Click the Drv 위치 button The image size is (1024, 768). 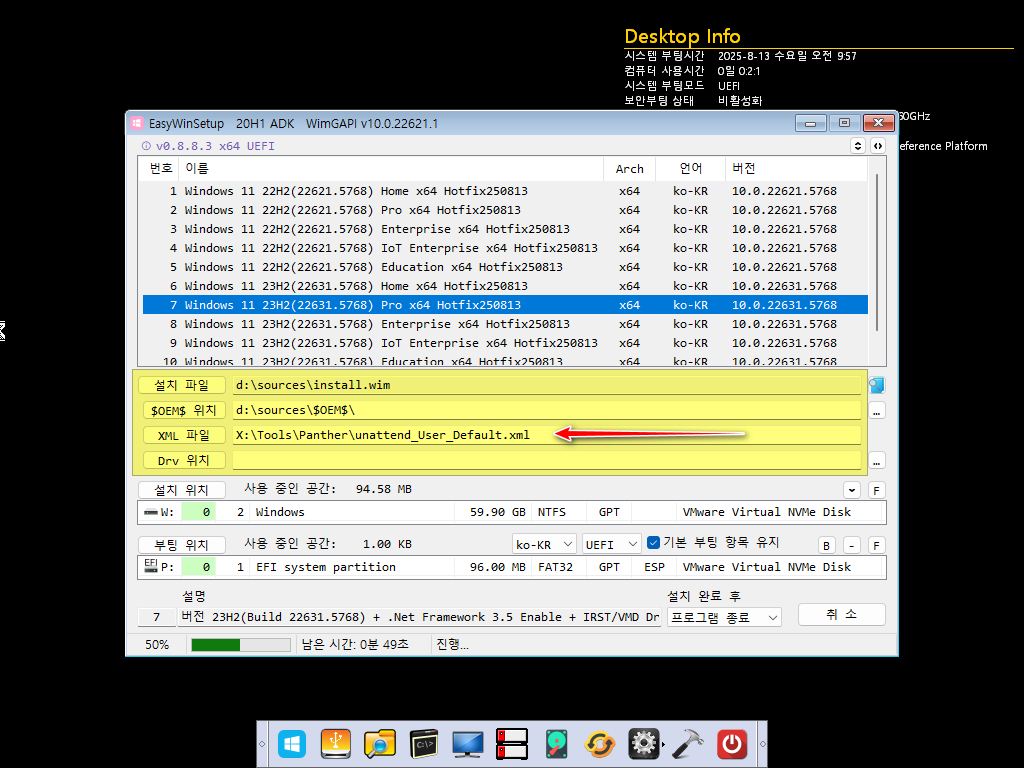click(182, 460)
